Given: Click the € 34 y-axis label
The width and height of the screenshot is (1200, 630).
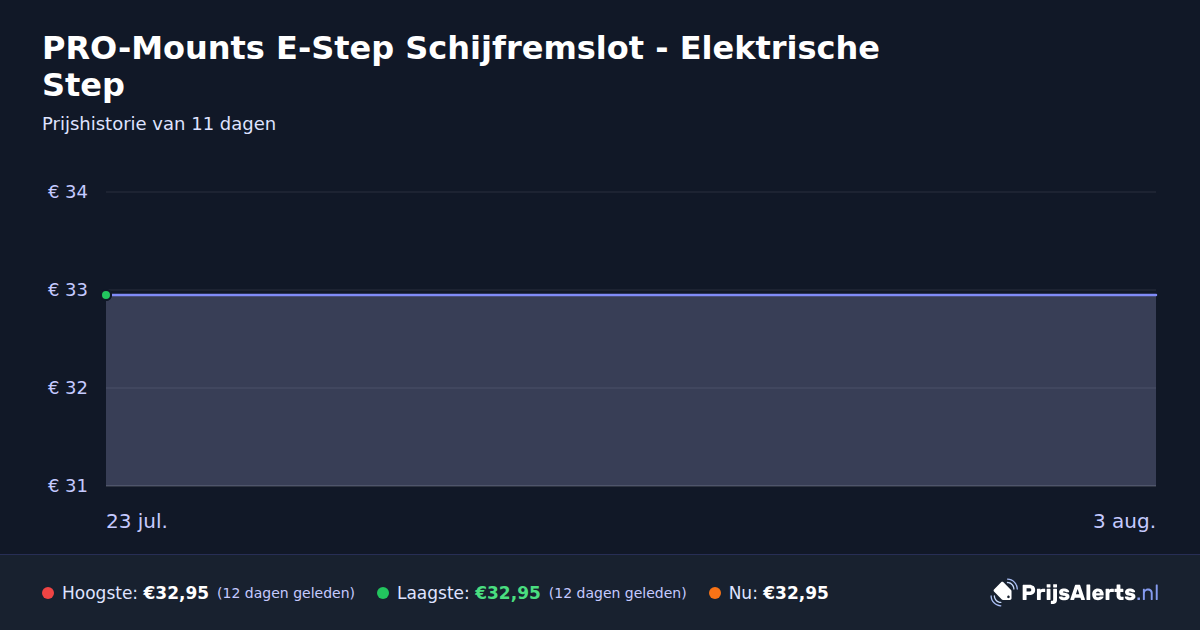Looking at the screenshot, I should [68, 192].
